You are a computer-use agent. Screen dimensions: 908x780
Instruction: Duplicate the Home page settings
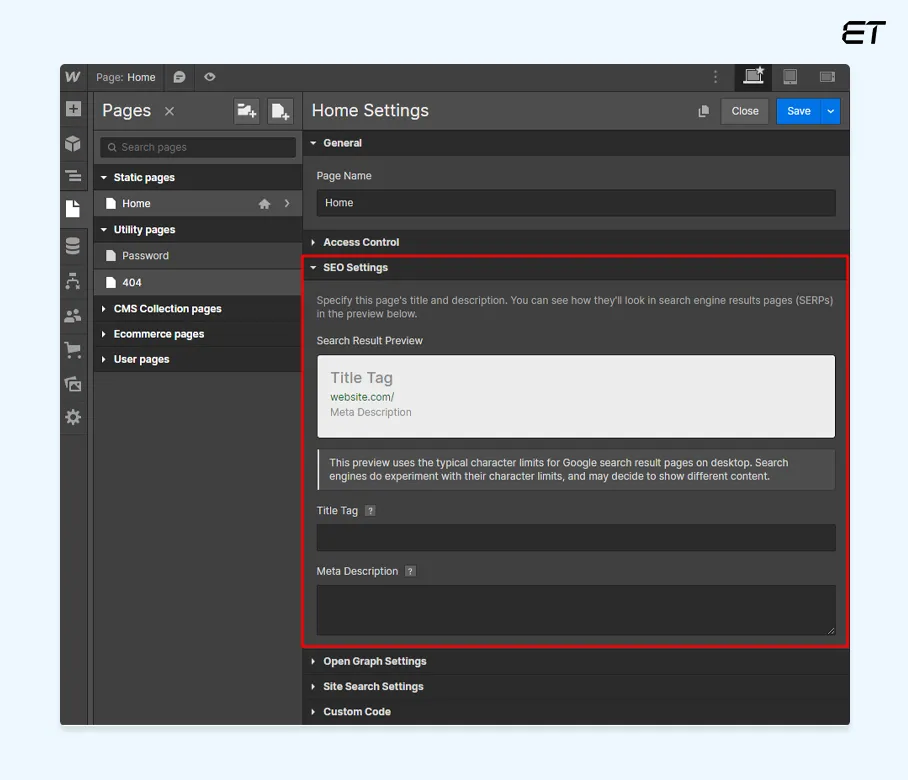click(704, 111)
